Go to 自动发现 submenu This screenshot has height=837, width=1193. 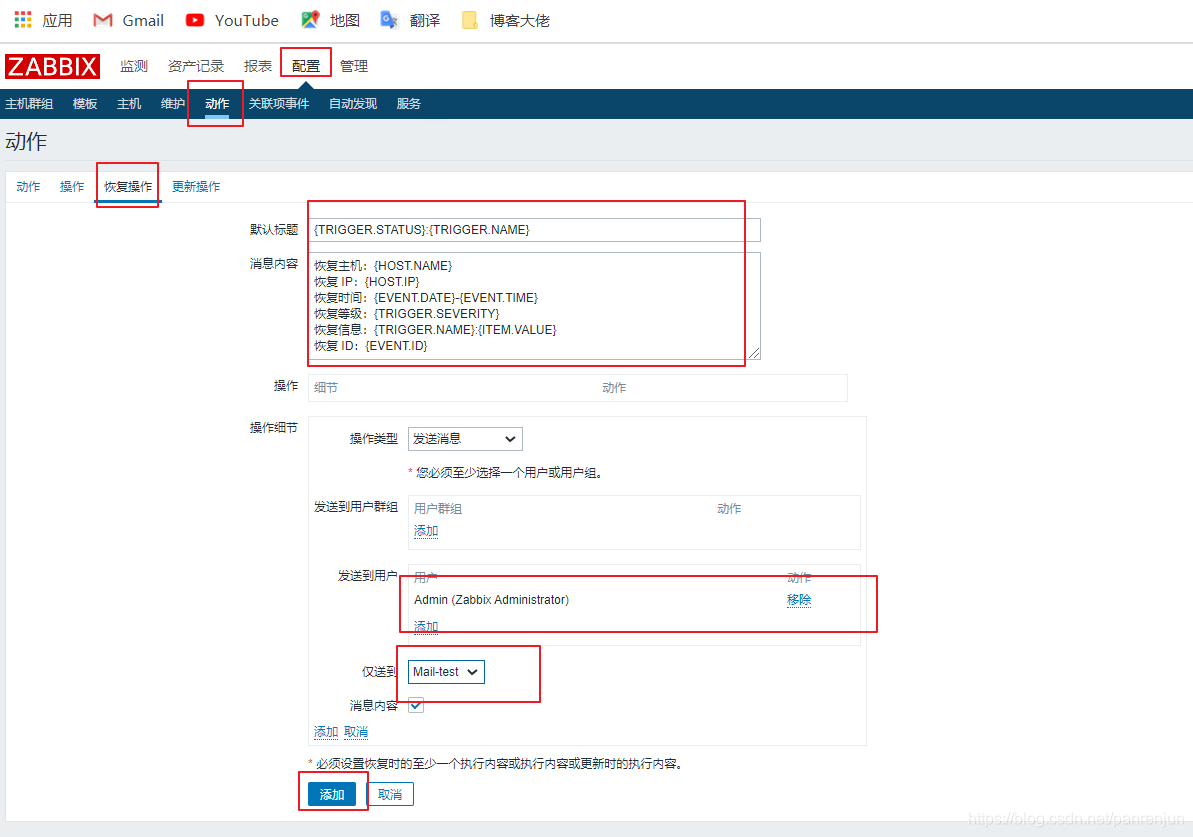[x=352, y=103]
